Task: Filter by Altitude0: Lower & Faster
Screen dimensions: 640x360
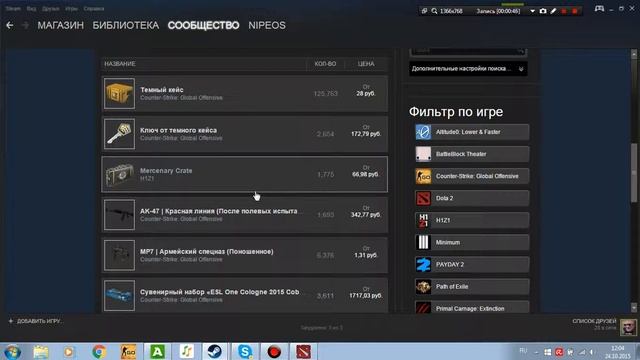Action: [x=472, y=132]
